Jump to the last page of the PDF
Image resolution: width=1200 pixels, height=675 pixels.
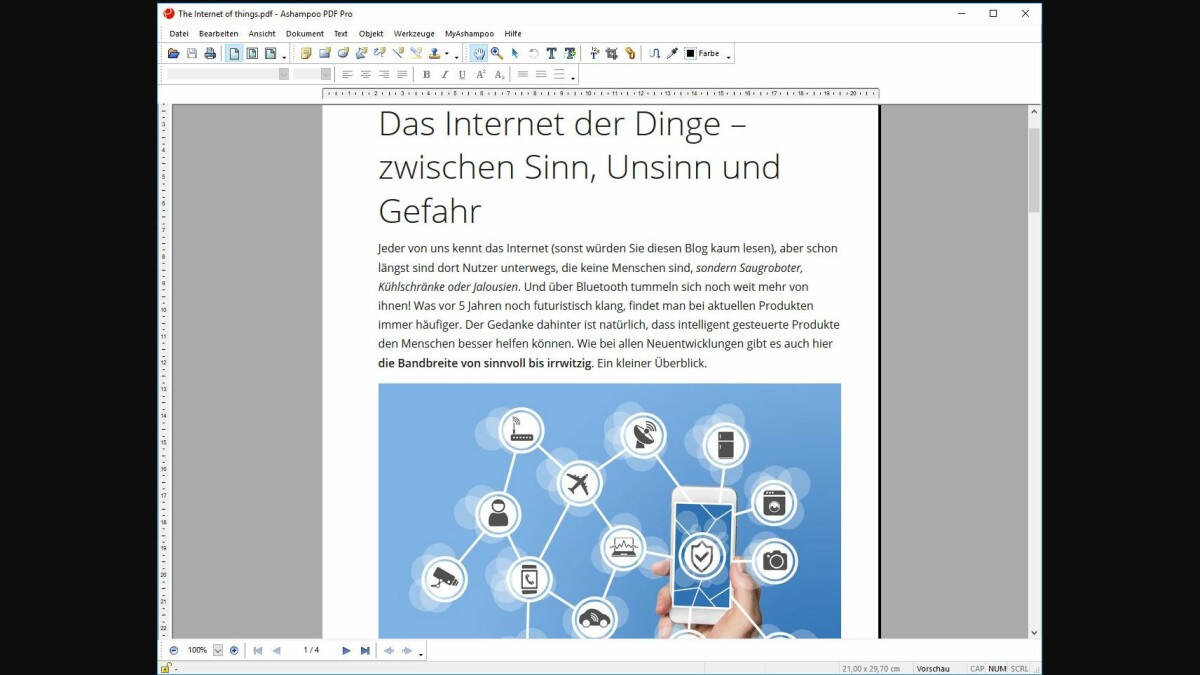(x=364, y=650)
